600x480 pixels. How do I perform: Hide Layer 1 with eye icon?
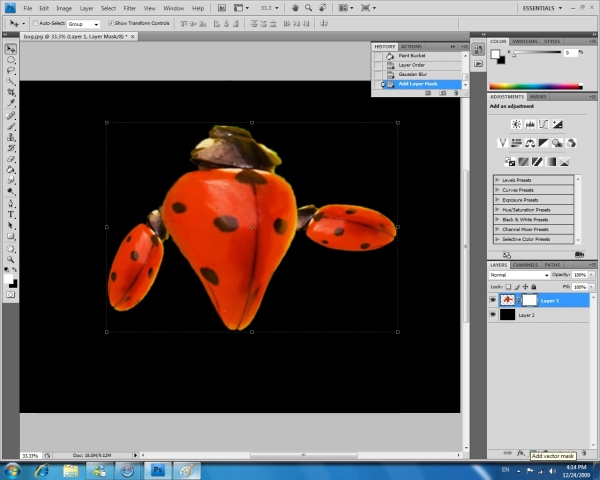click(x=493, y=300)
